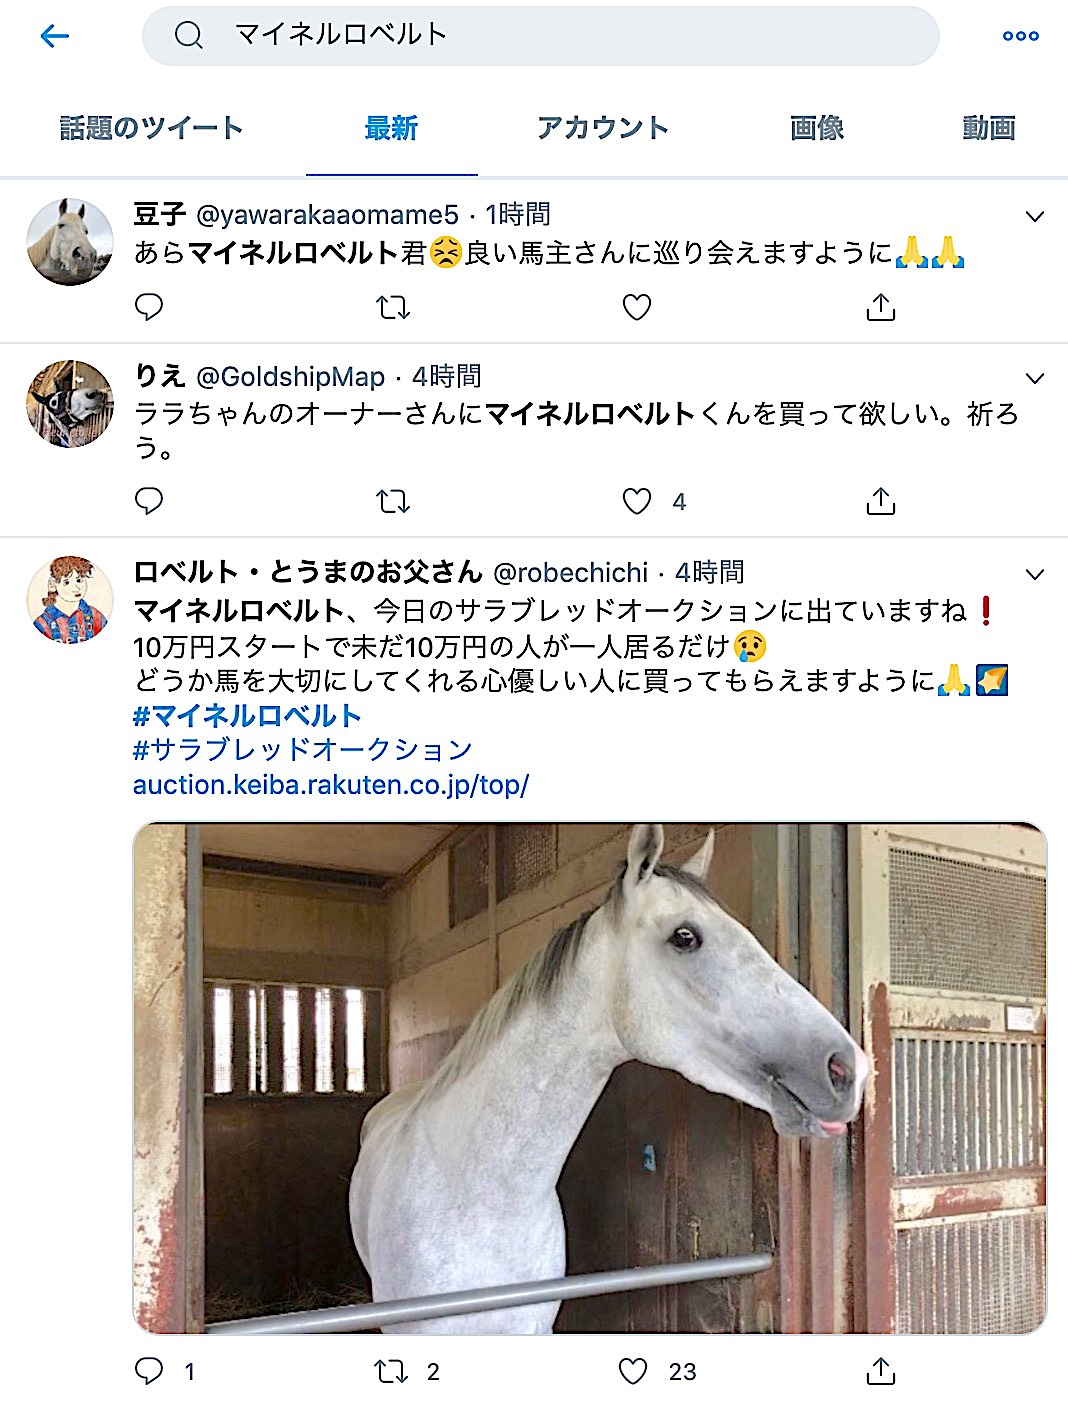Screen dimensions: 1068x1406
Task: Like りえ's tweet with 4 likes
Action: click(x=637, y=501)
